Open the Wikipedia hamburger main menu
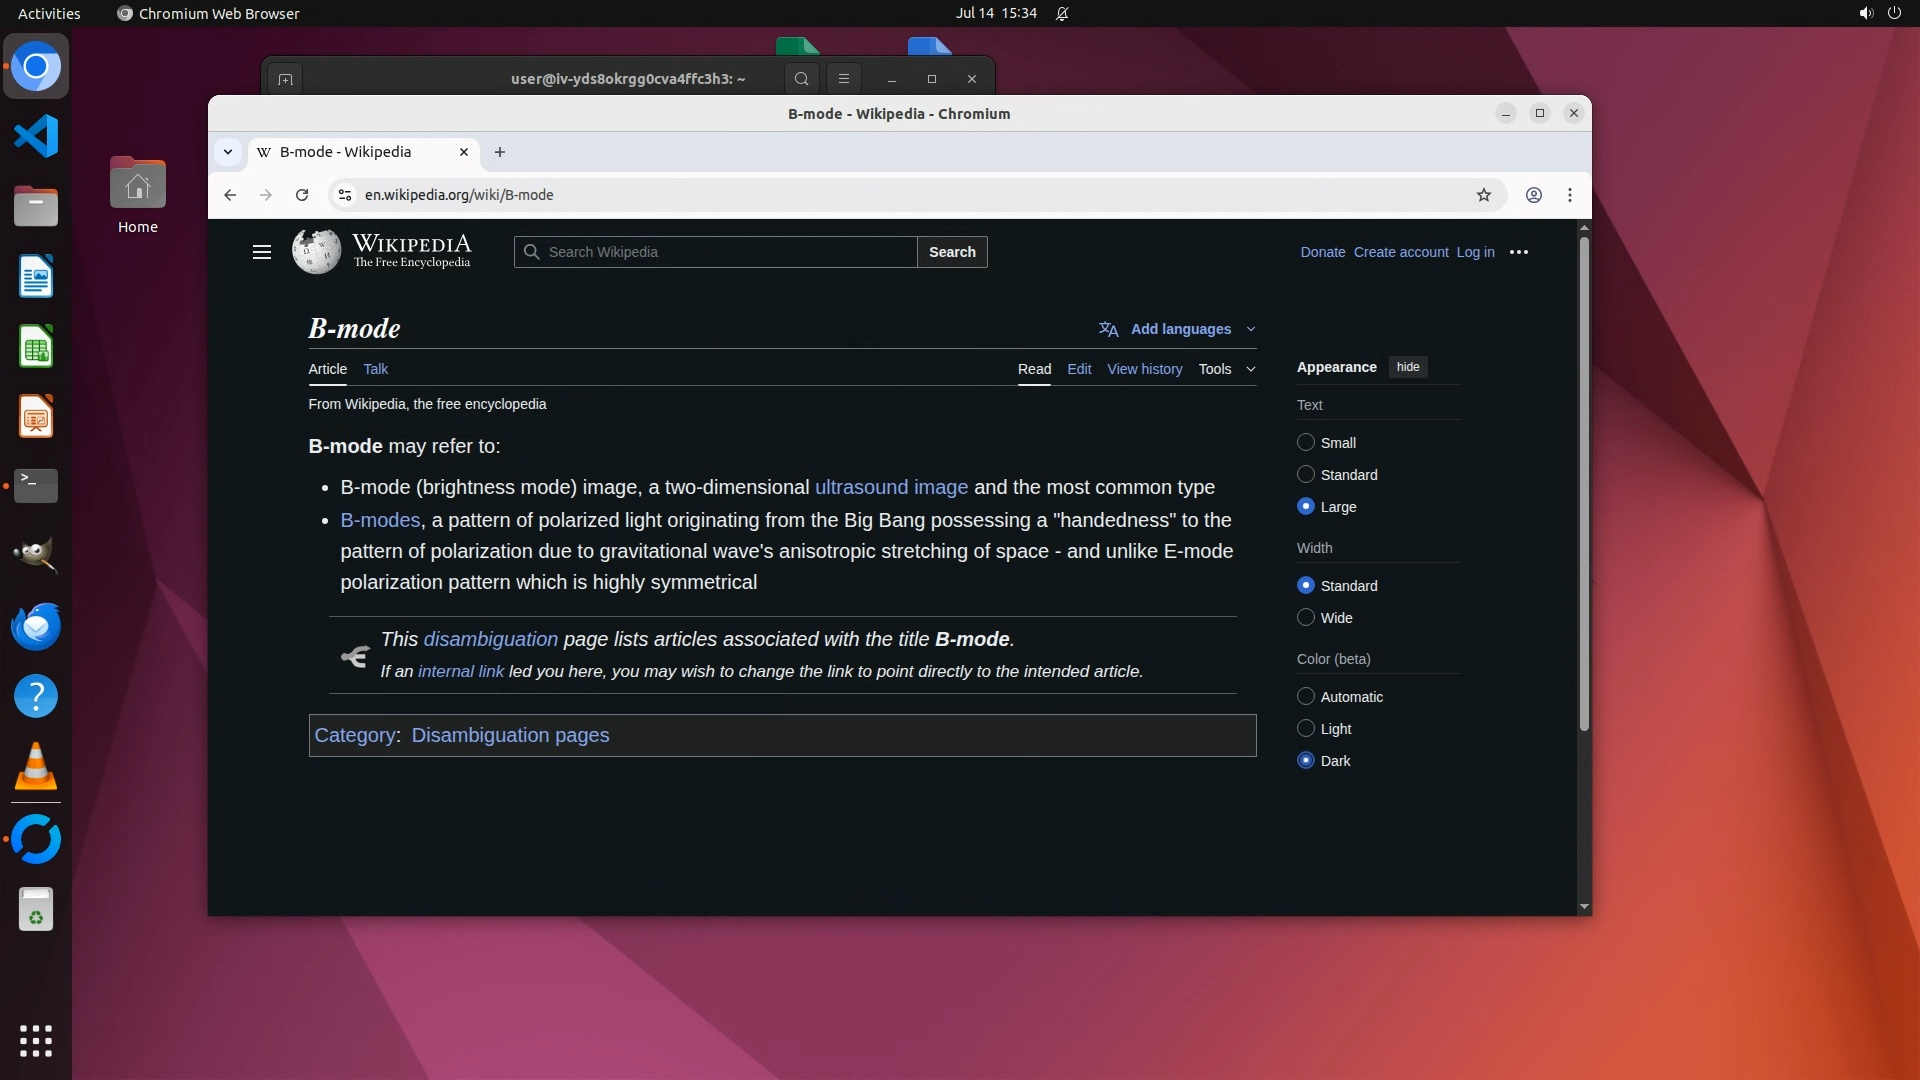This screenshot has height=1080, width=1920. [262, 252]
